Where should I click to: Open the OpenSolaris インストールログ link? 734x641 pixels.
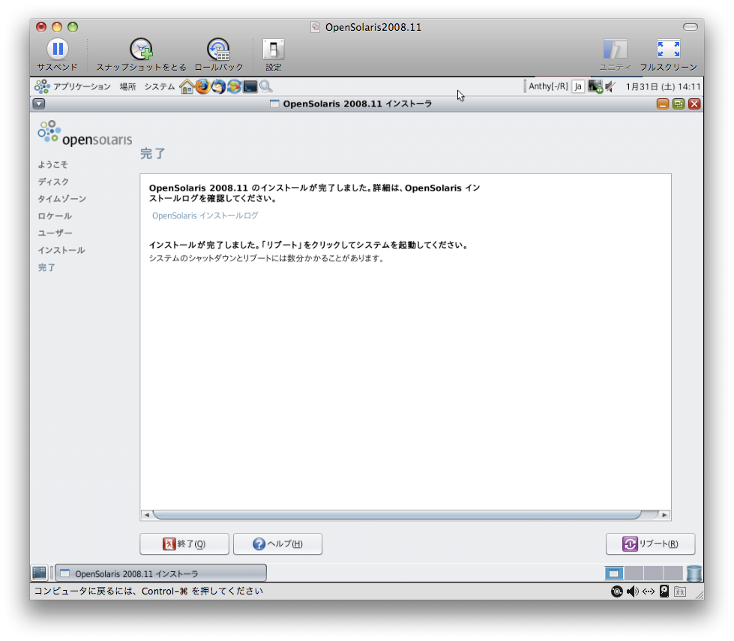click(205, 215)
